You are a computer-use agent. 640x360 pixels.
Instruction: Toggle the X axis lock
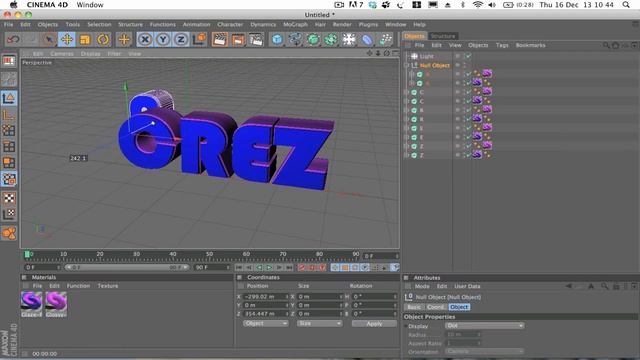[x=145, y=40]
